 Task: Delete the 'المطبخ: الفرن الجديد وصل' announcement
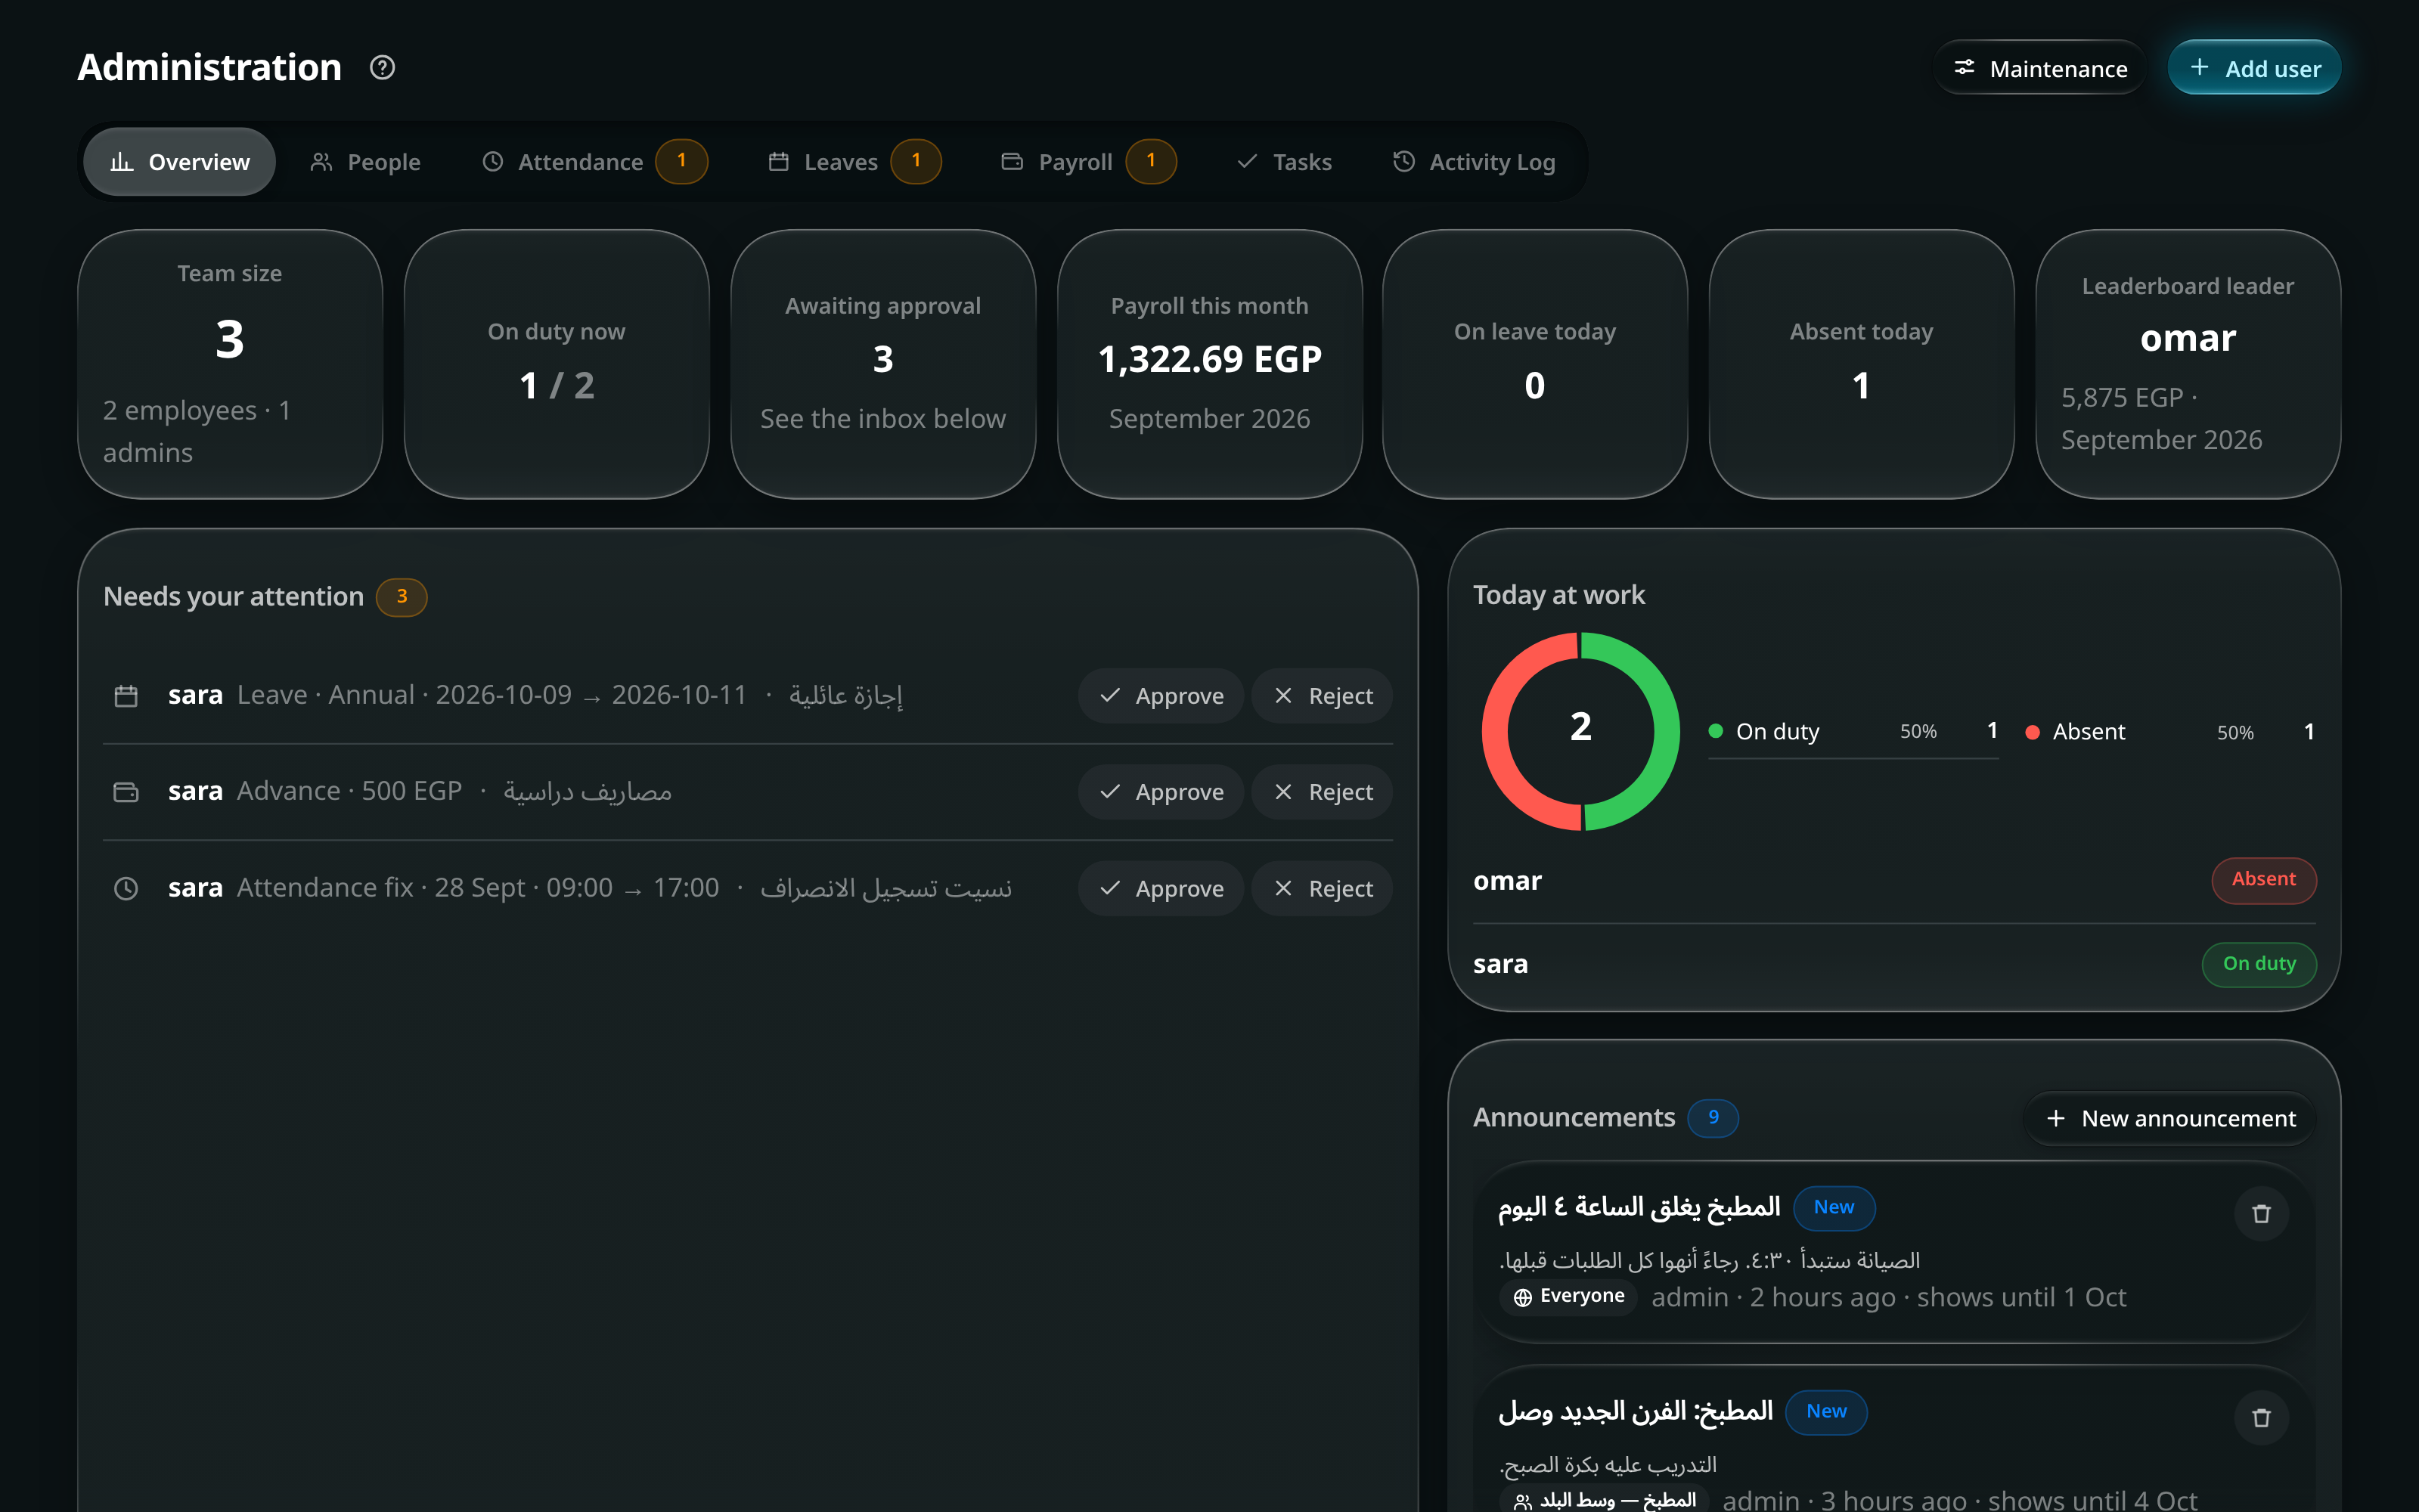[2261, 1418]
